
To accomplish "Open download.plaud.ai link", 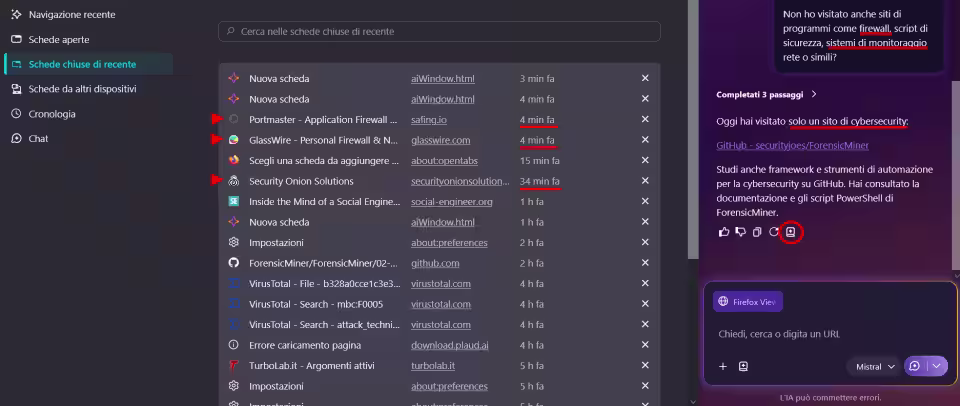I will tap(449, 345).
